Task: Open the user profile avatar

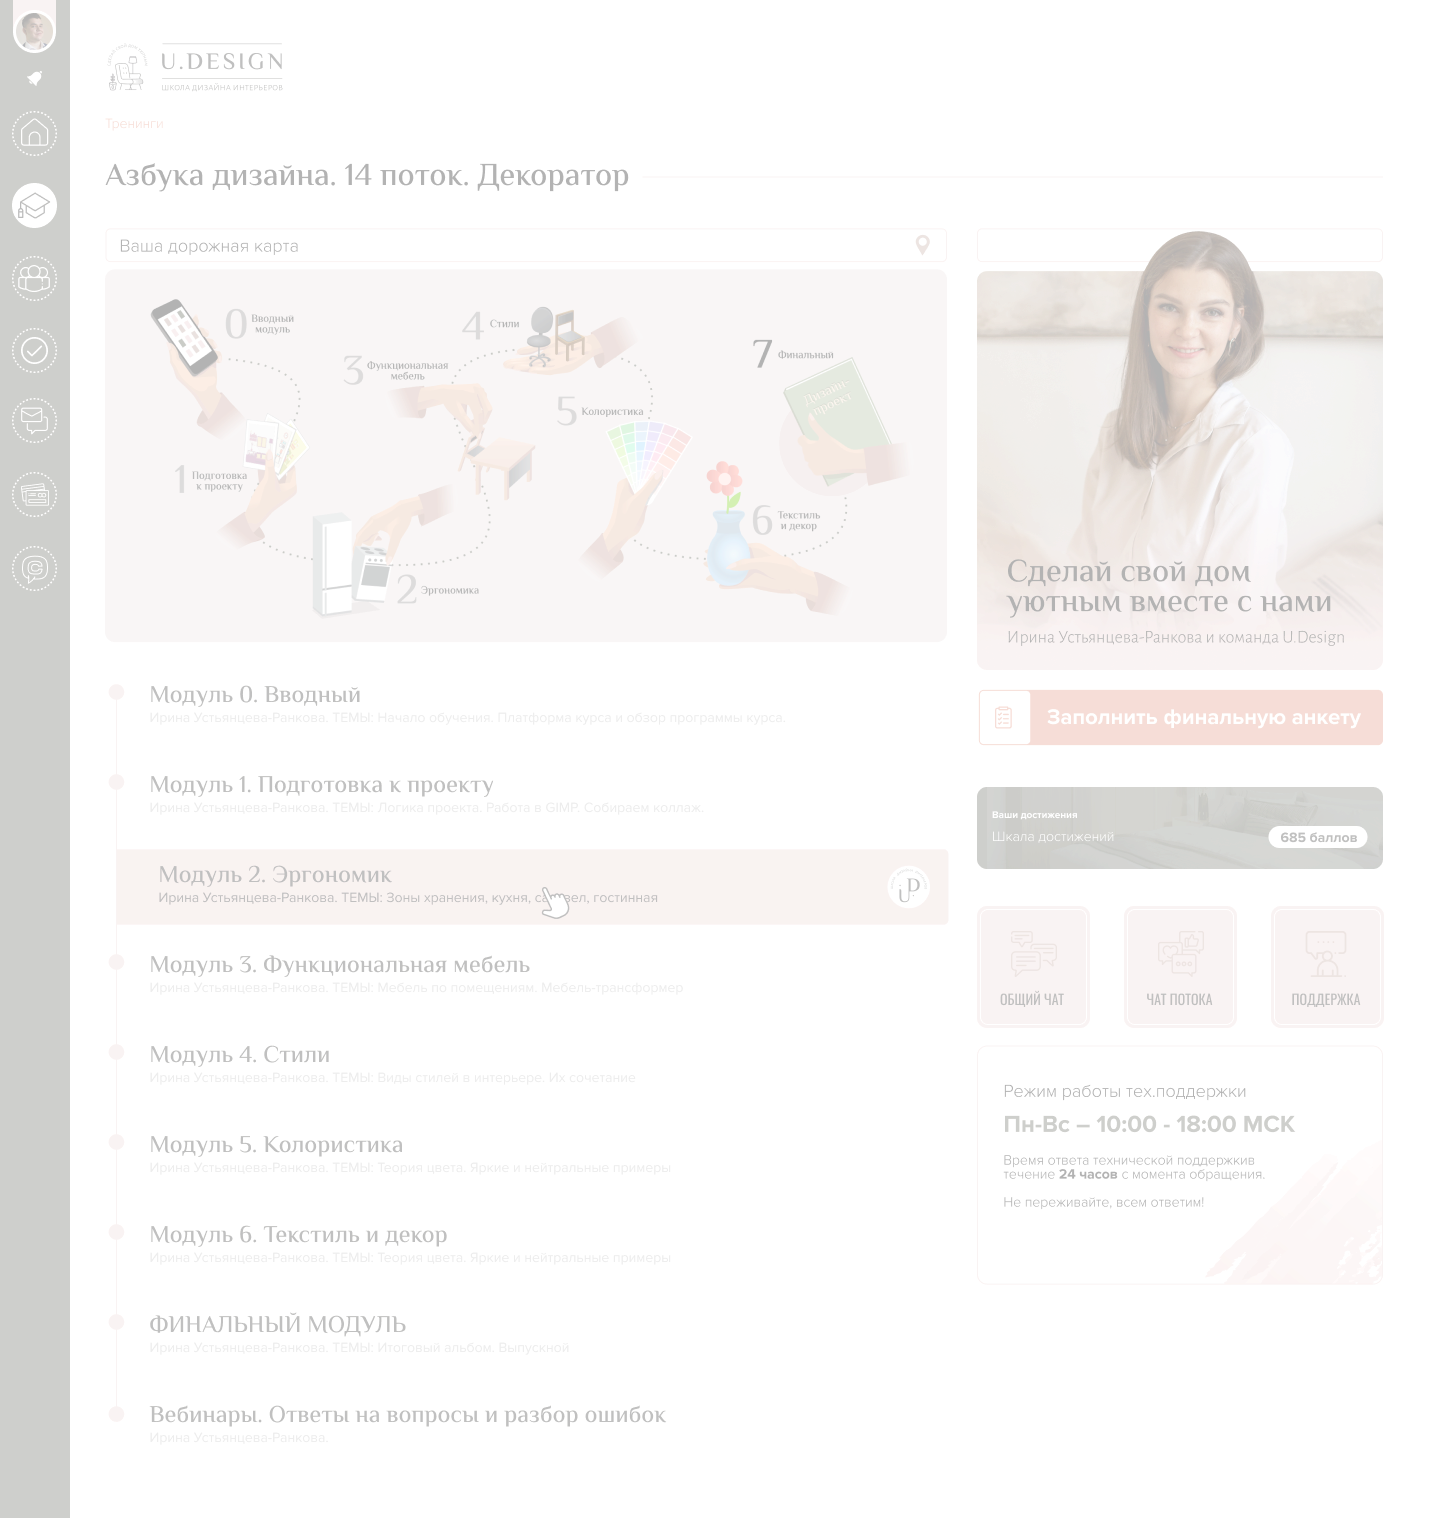Action: (x=34, y=30)
